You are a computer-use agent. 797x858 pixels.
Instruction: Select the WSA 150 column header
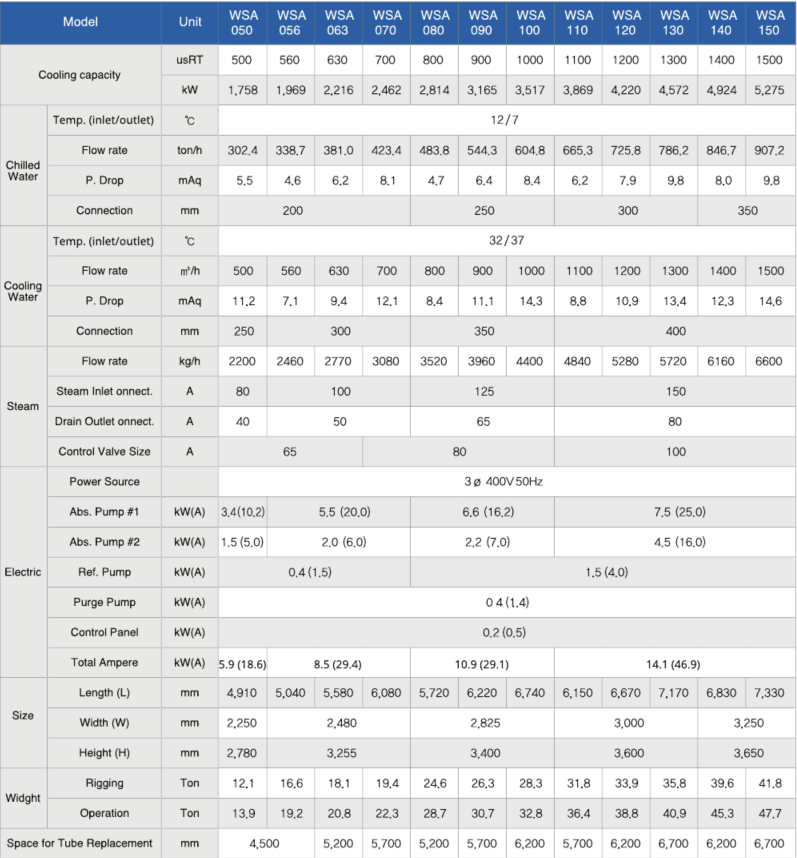pyautogui.click(x=770, y=22)
